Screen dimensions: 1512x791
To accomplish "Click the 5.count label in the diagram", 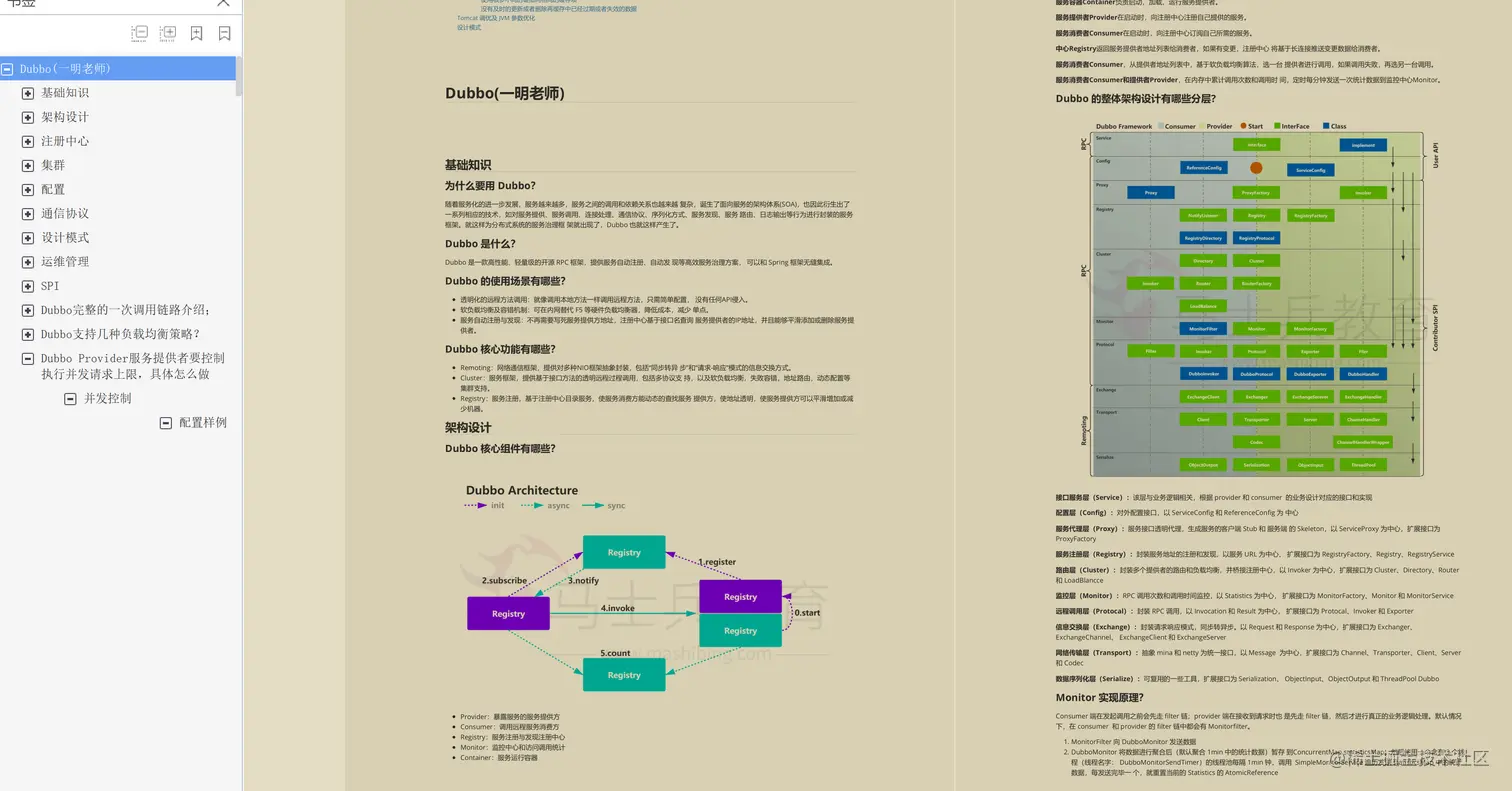I will [x=616, y=653].
